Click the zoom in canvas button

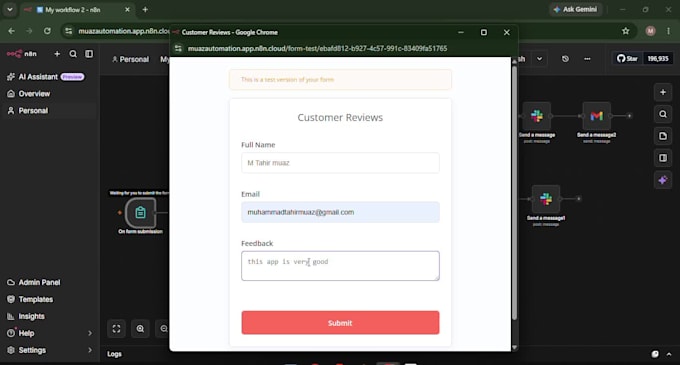click(x=141, y=329)
